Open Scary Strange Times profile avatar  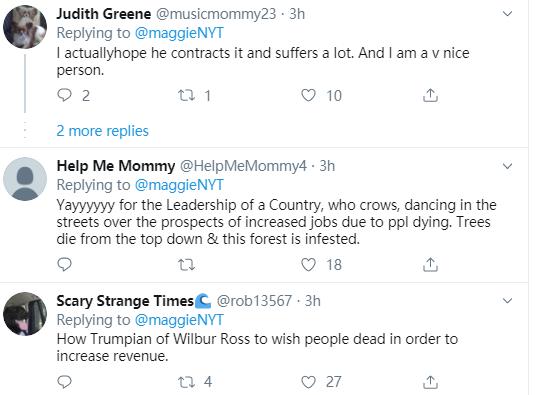pos(25,314)
